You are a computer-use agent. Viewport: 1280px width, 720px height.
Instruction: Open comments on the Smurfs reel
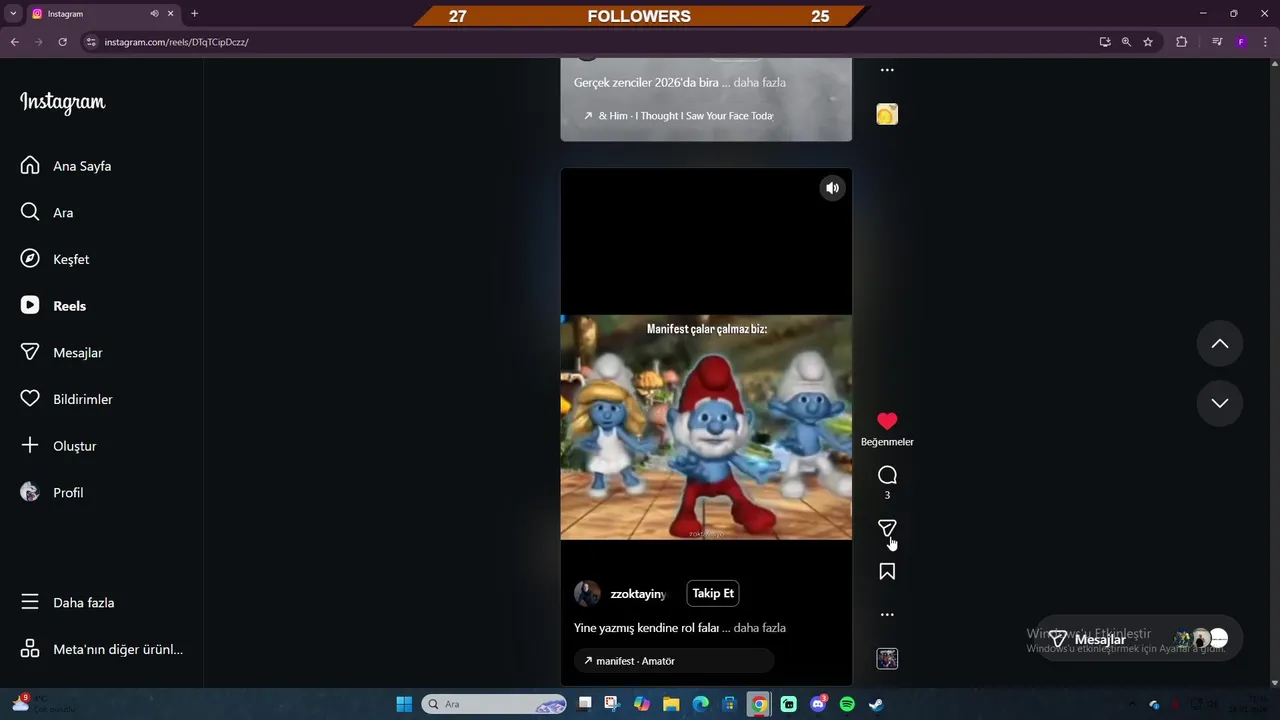click(887, 475)
